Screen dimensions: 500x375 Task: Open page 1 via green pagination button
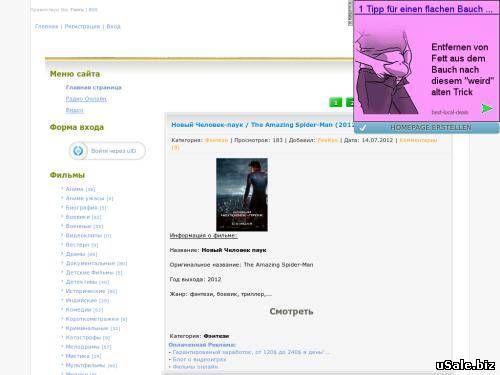(335, 102)
